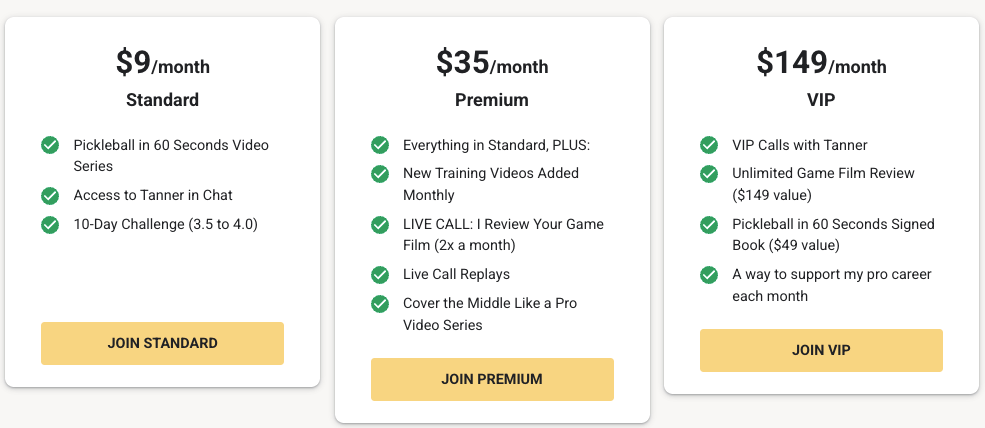Click checkmark icon next to Cover the Middle Like a Pro
The image size is (985, 428).
pyautogui.click(x=379, y=304)
